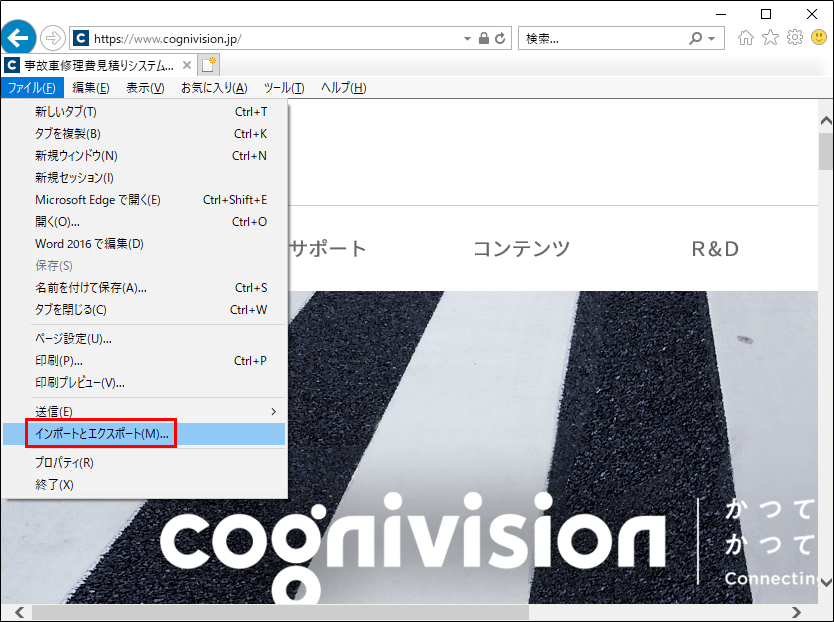Open the 編集(E) menu
834x622 pixels.
91,88
